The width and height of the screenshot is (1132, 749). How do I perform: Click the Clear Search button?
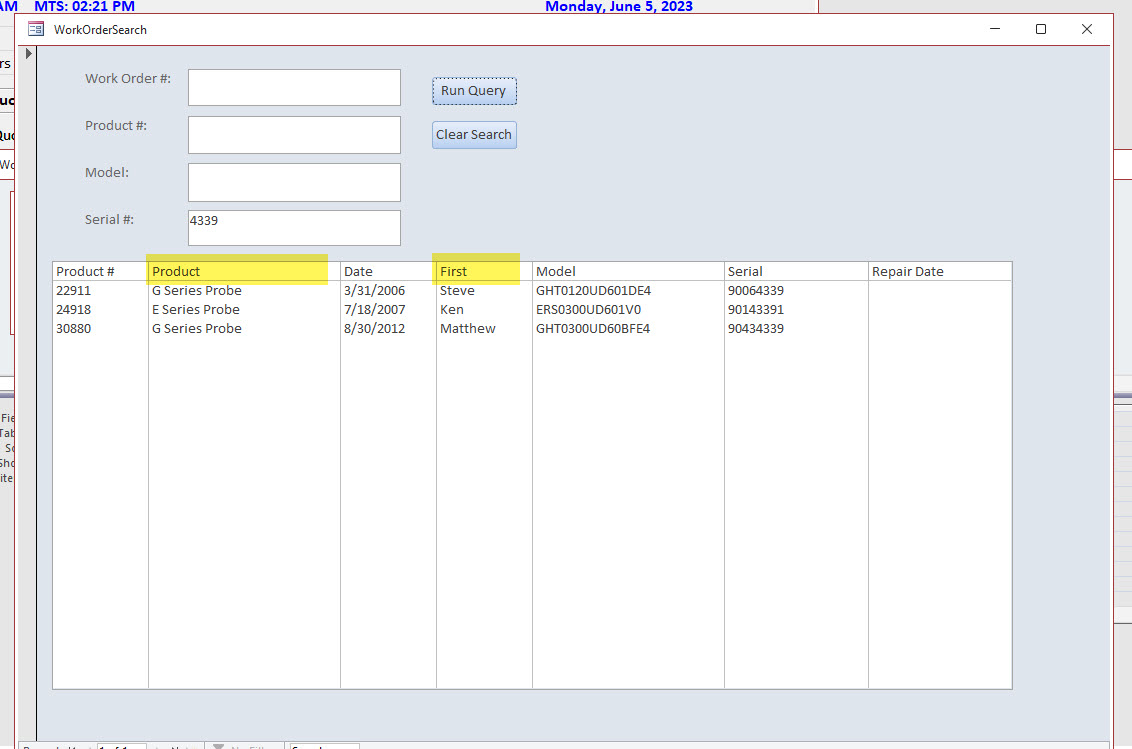pos(473,134)
